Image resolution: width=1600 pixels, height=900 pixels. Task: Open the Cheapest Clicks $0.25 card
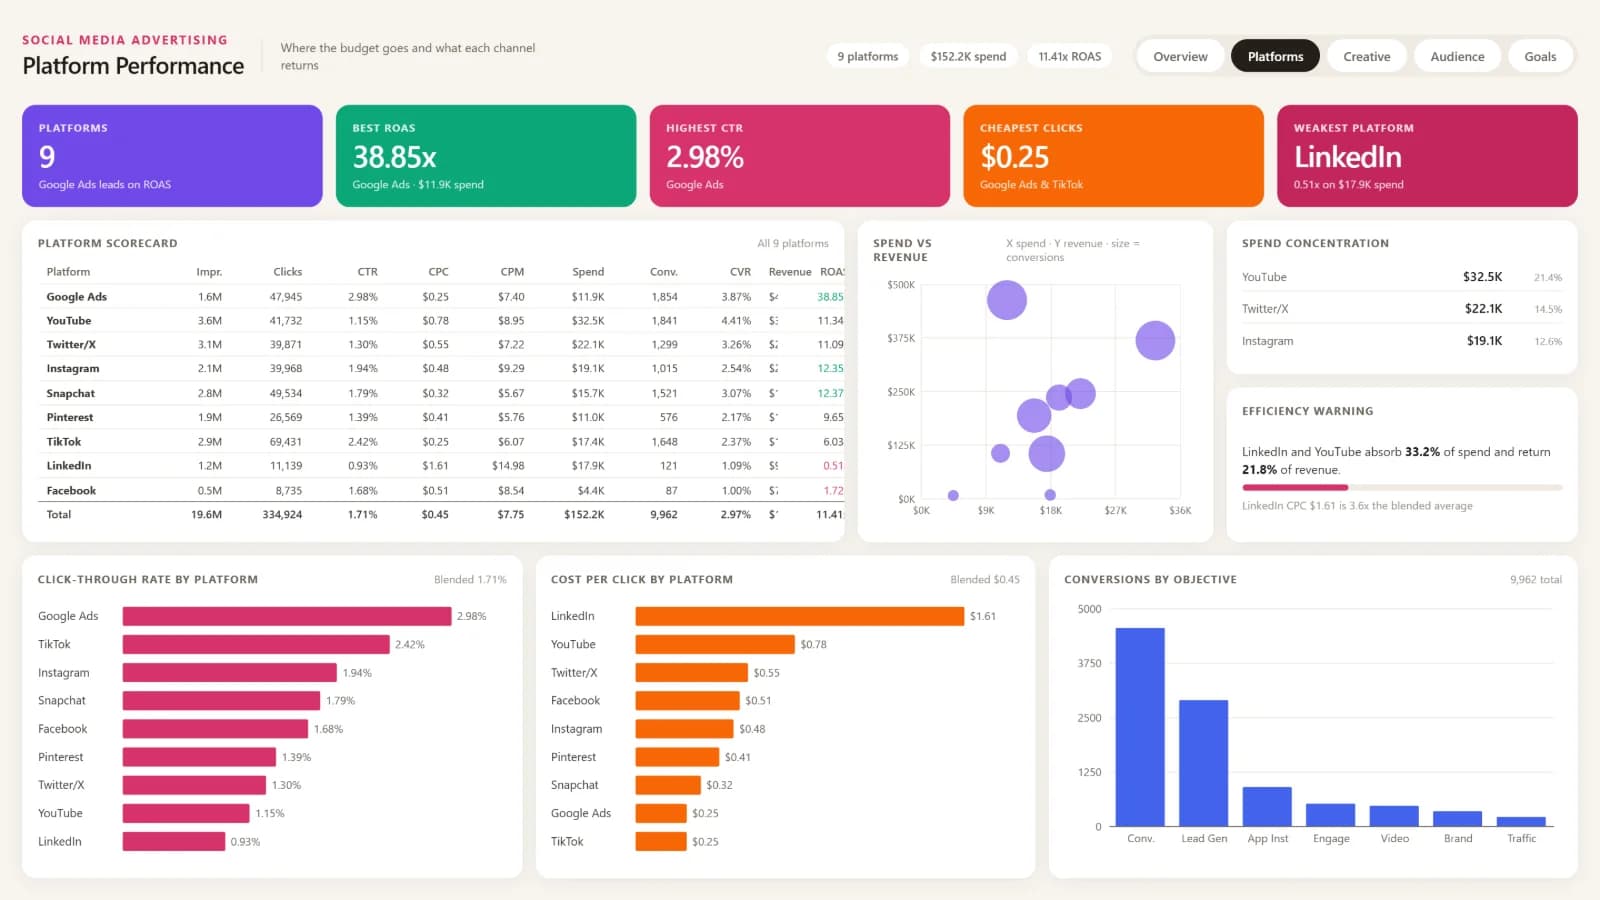[x=1113, y=156]
